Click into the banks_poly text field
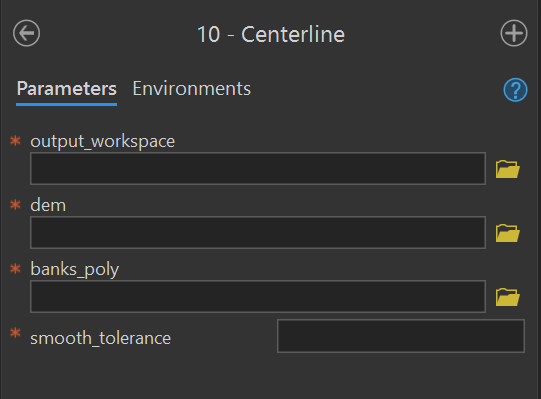541x399 pixels. tap(258, 296)
